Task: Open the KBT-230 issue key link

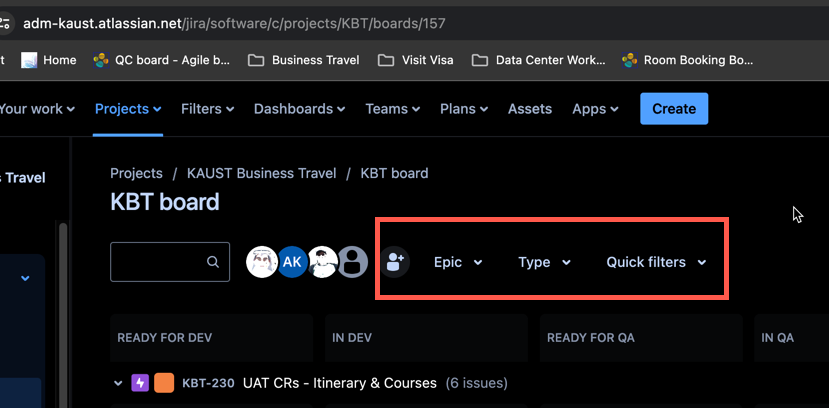Action: [208, 383]
